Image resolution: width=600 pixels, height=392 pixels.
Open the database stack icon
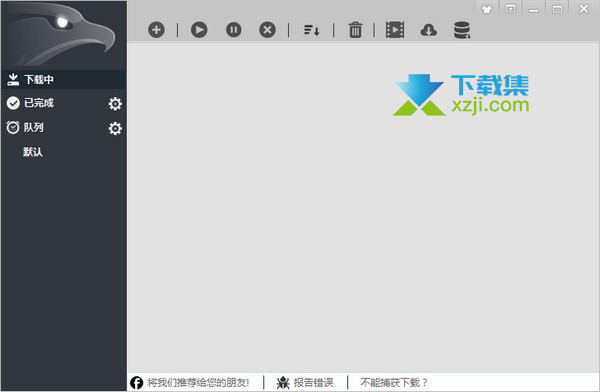[462, 30]
